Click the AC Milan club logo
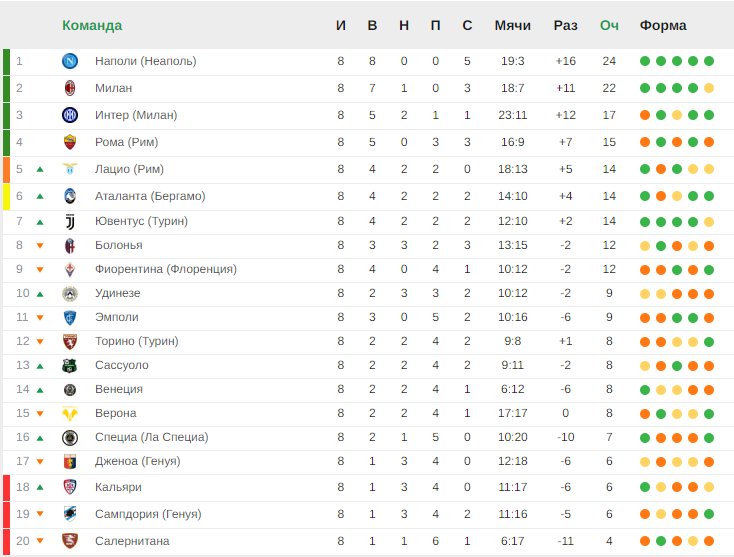Screen dimensions: 734x557 click(70, 88)
